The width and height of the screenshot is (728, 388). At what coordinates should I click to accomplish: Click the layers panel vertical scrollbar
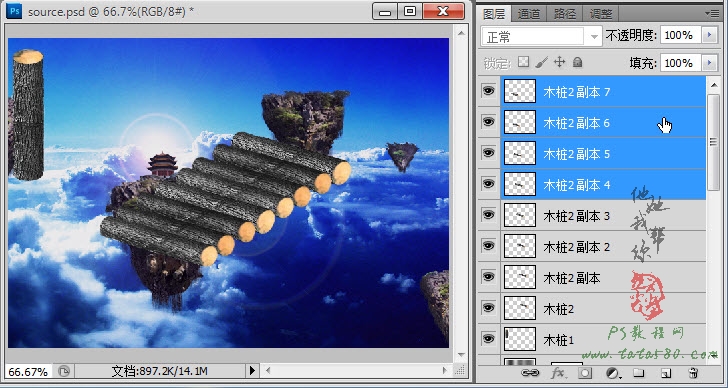pos(713,142)
